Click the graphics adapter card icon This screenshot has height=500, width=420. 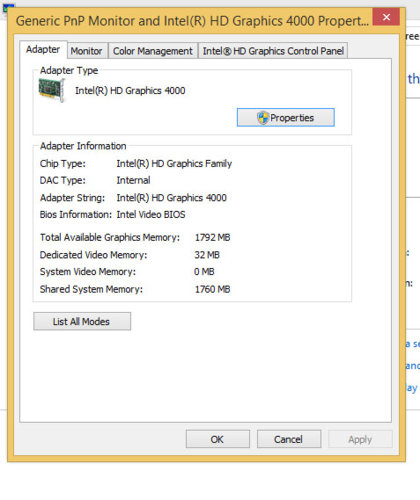(51, 90)
